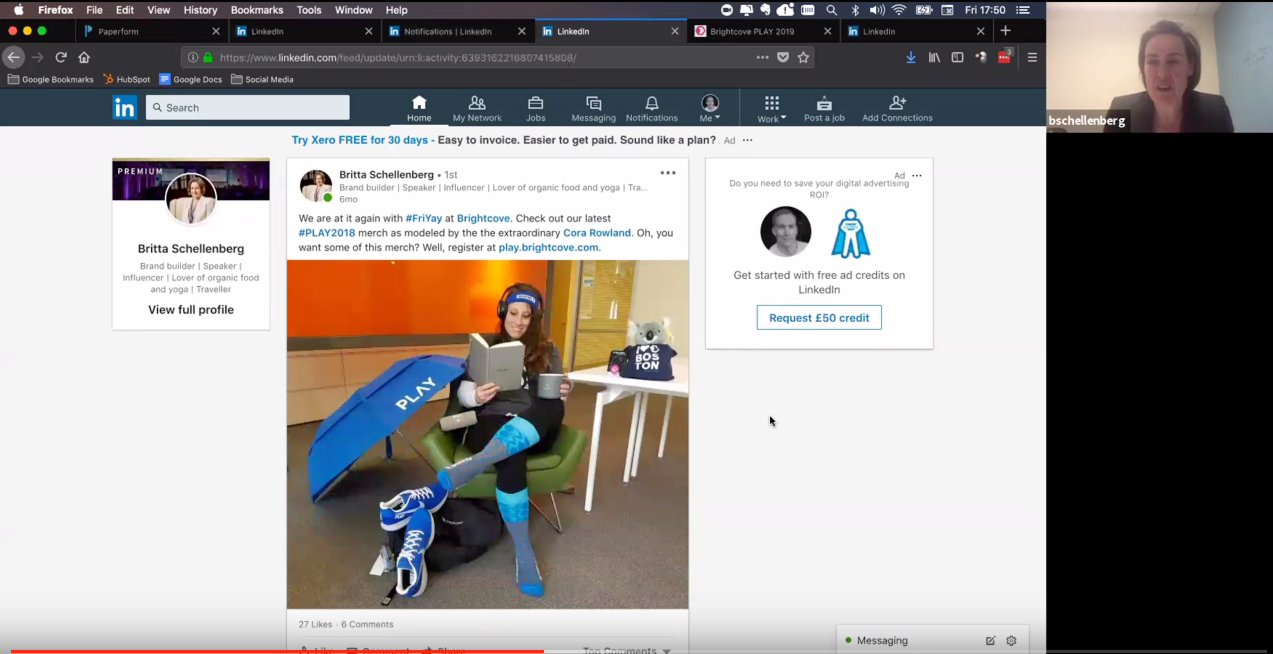Expand the Me profile dropdown
The height and width of the screenshot is (654, 1273).
710,108
